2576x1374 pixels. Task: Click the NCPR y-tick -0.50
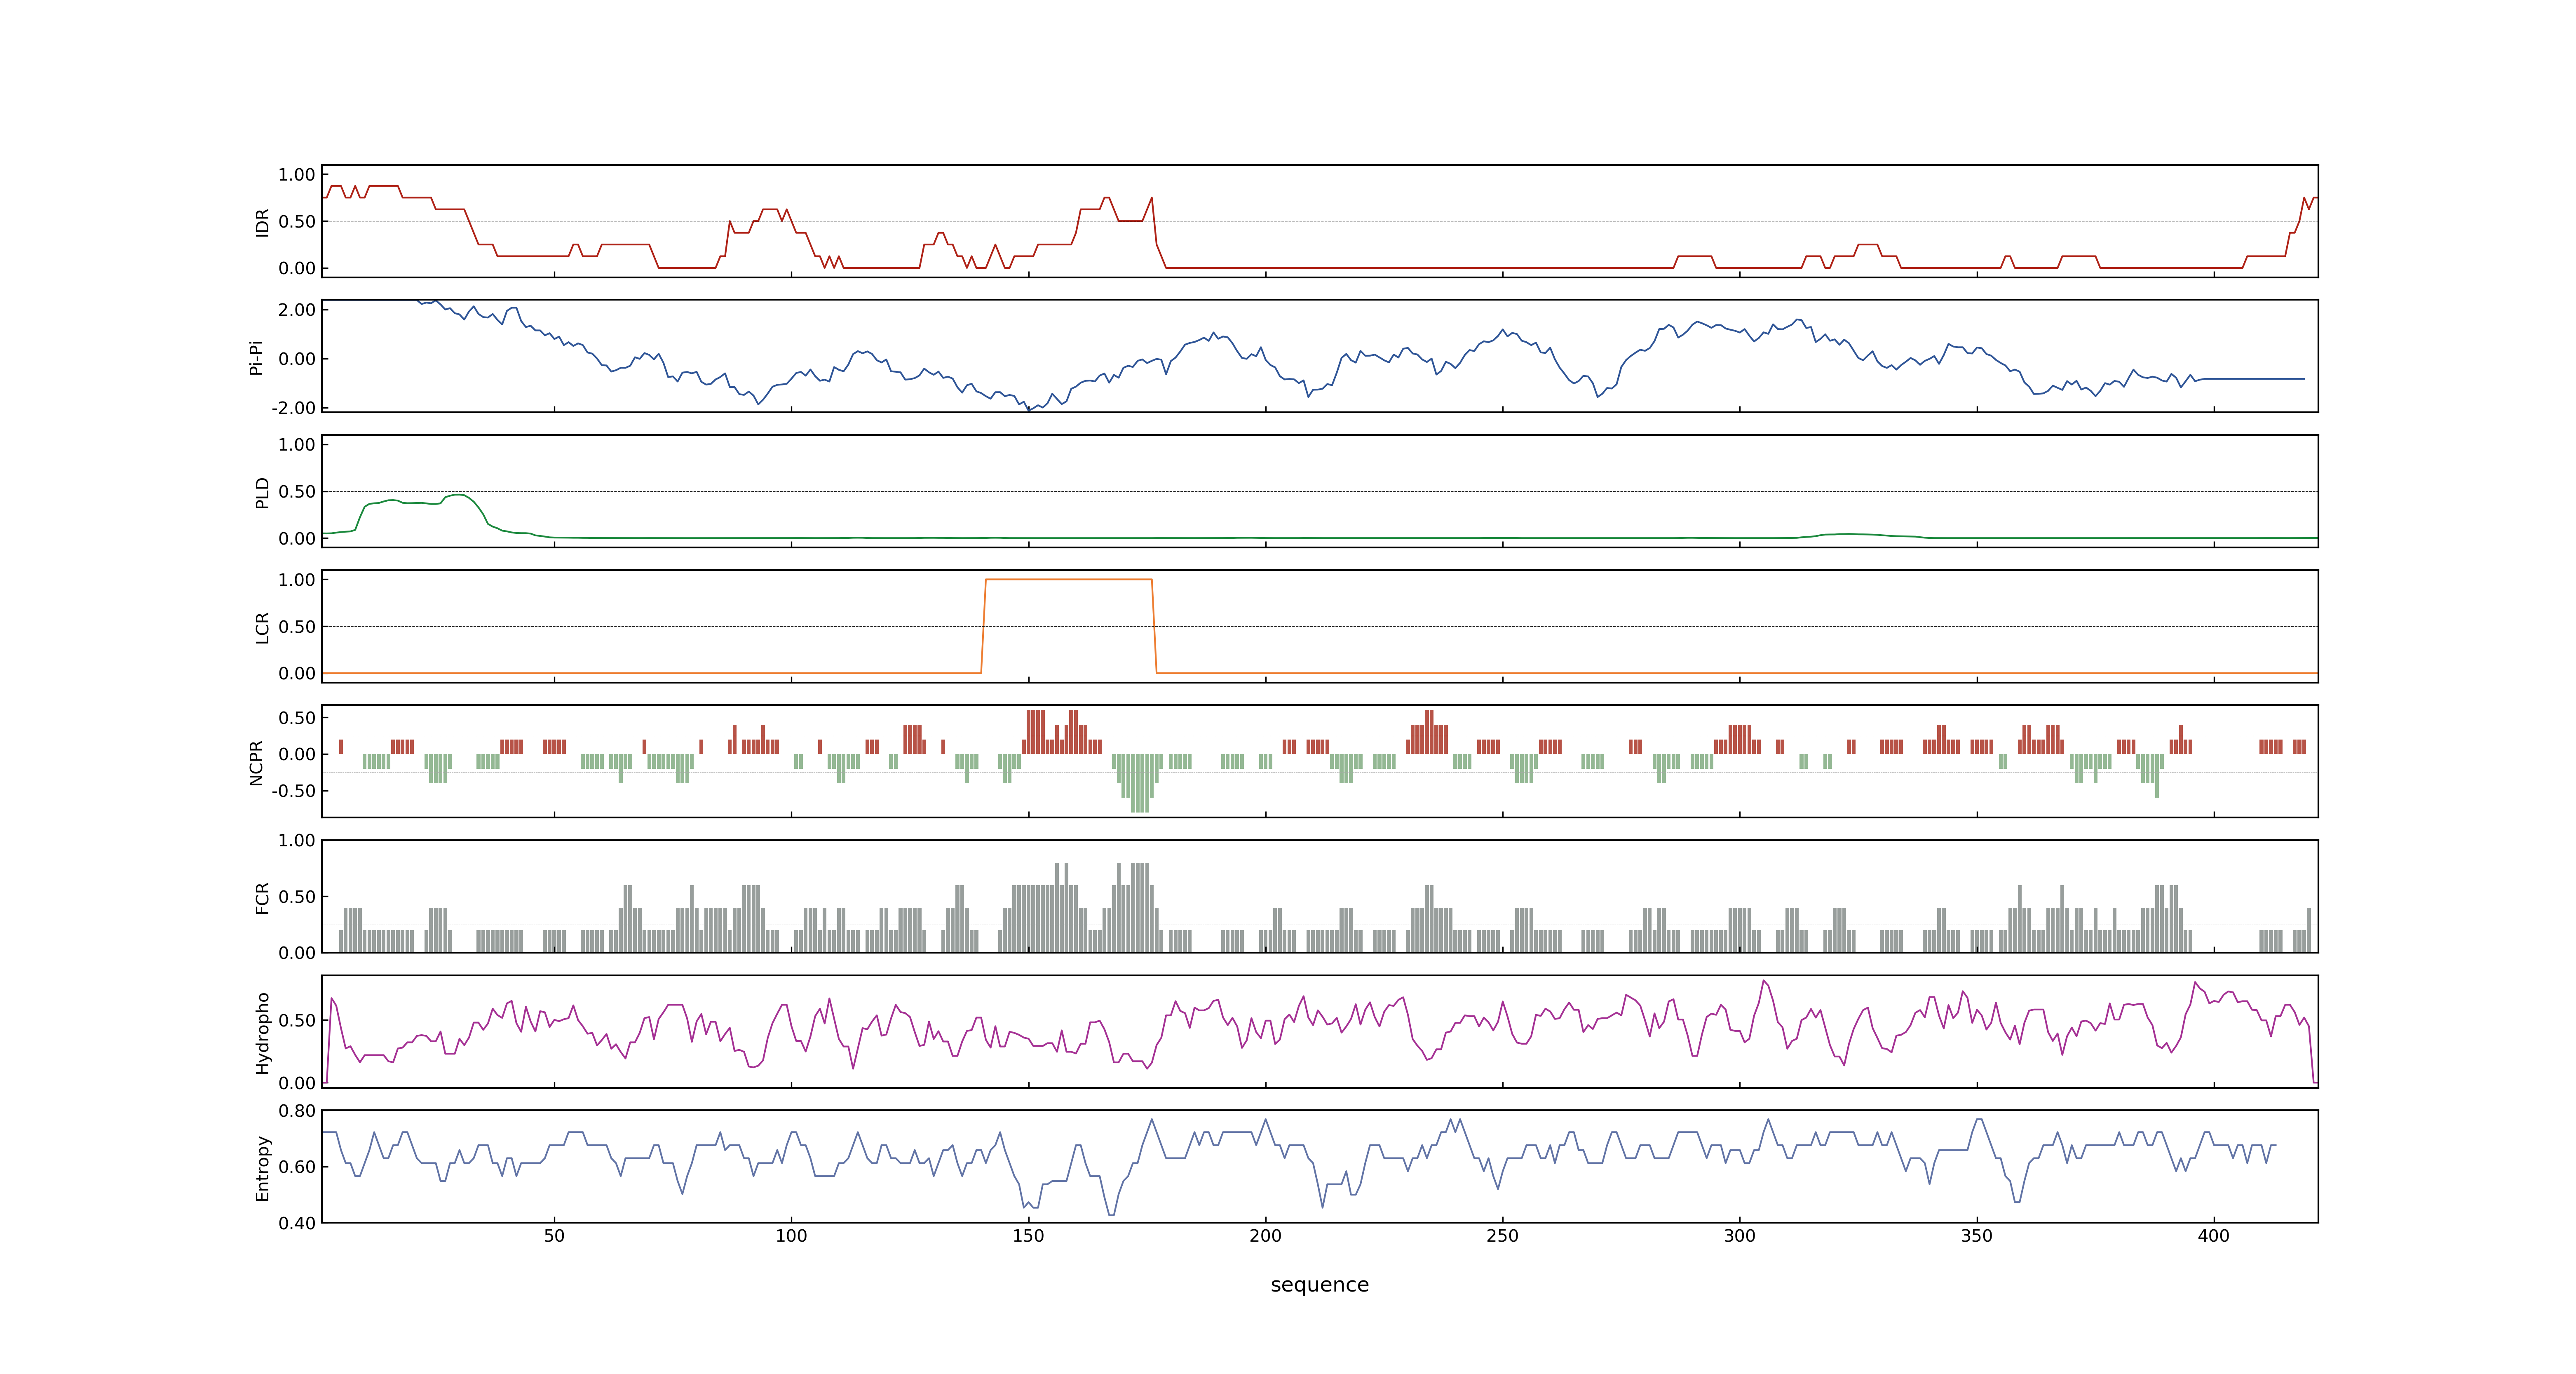(293, 791)
